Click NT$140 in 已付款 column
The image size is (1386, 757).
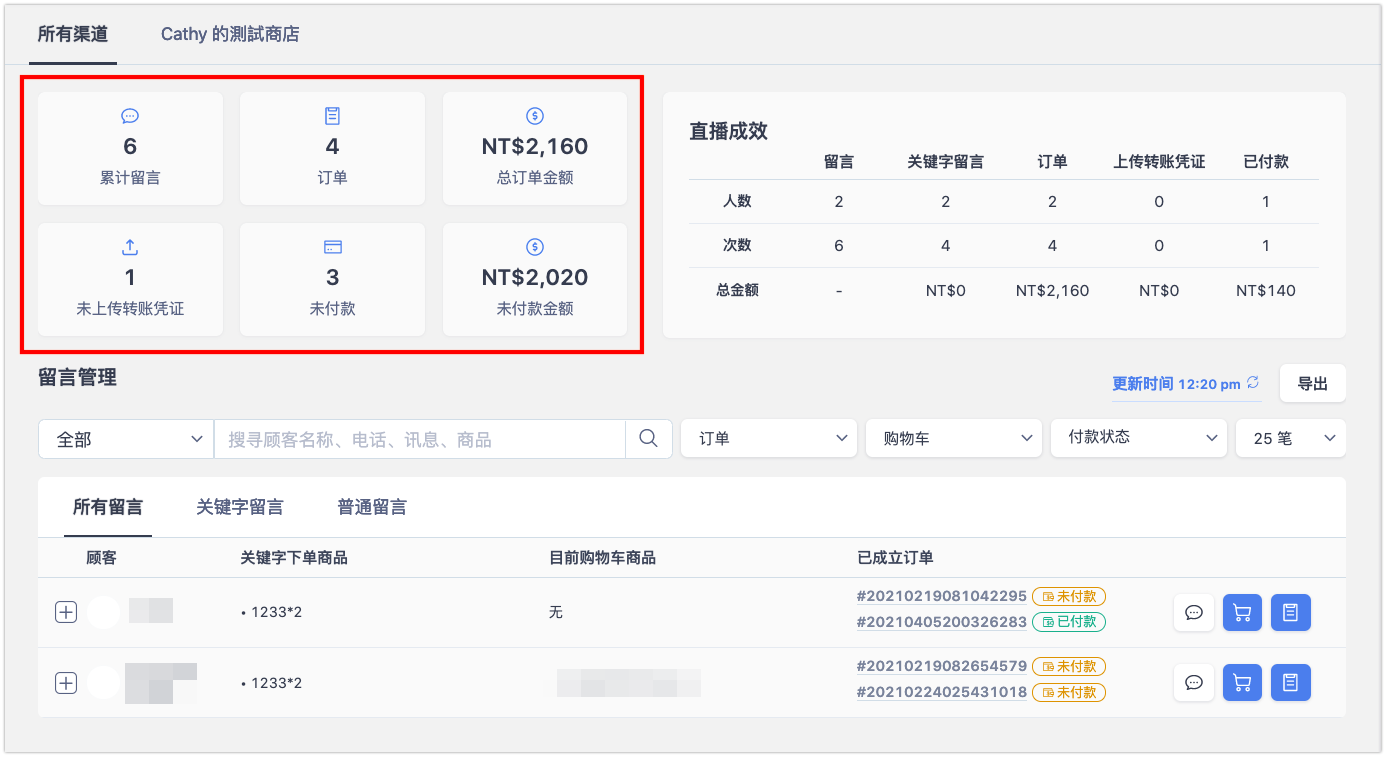(1266, 291)
